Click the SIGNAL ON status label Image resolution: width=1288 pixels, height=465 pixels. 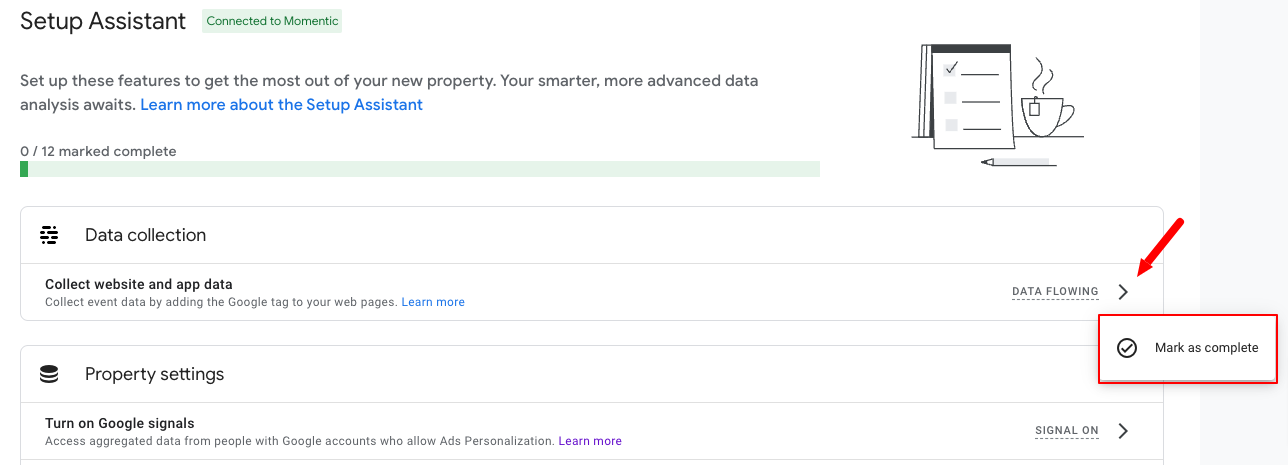pos(1067,431)
